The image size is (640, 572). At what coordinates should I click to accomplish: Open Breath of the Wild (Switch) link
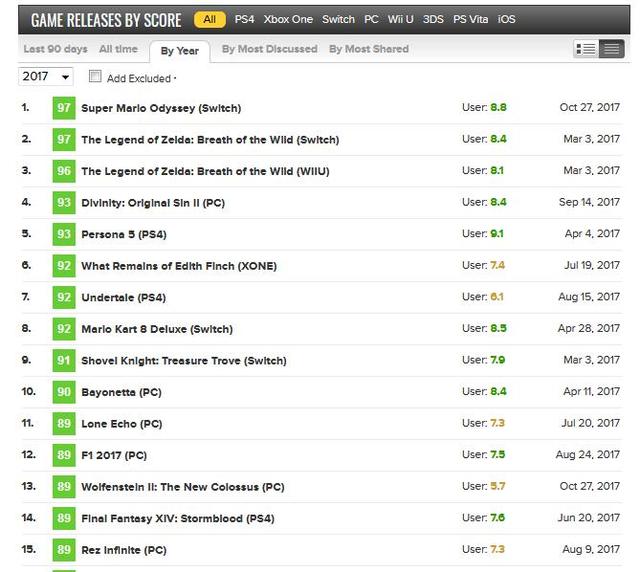(x=210, y=140)
